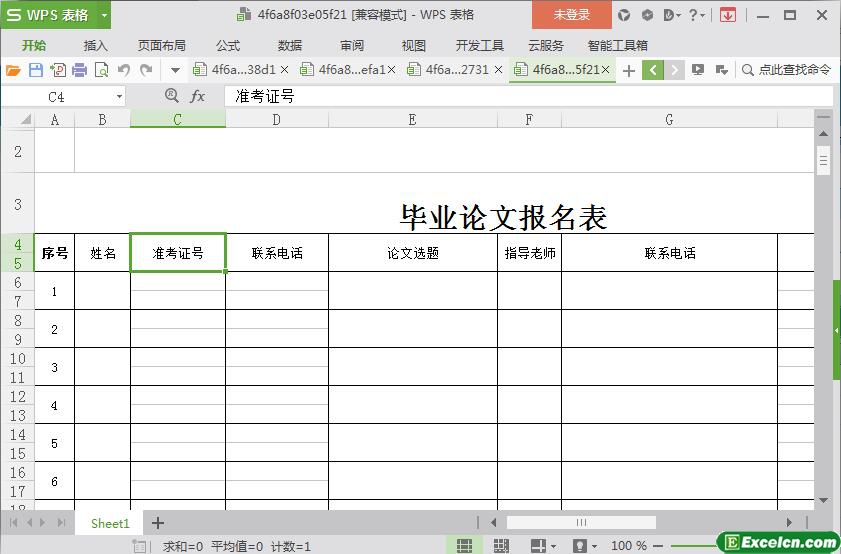The width and height of the screenshot is (841, 554).
Task: Click the 点此查找命令 search box
Action: [786, 70]
